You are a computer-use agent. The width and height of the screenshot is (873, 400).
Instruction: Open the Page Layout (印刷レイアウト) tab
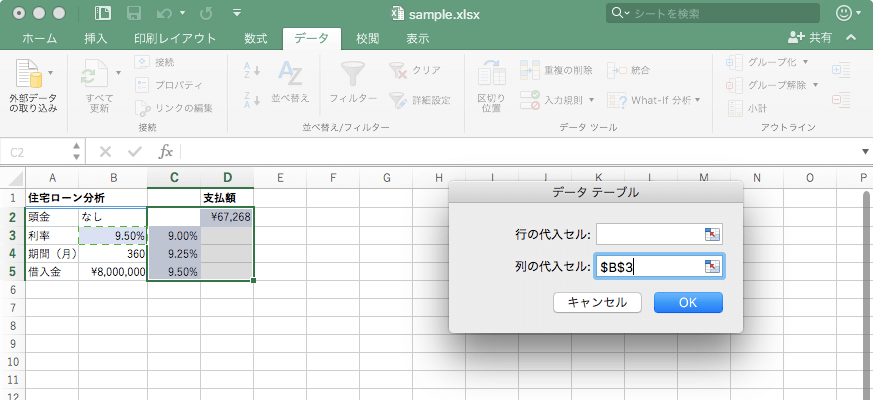click(x=175, y=38)
